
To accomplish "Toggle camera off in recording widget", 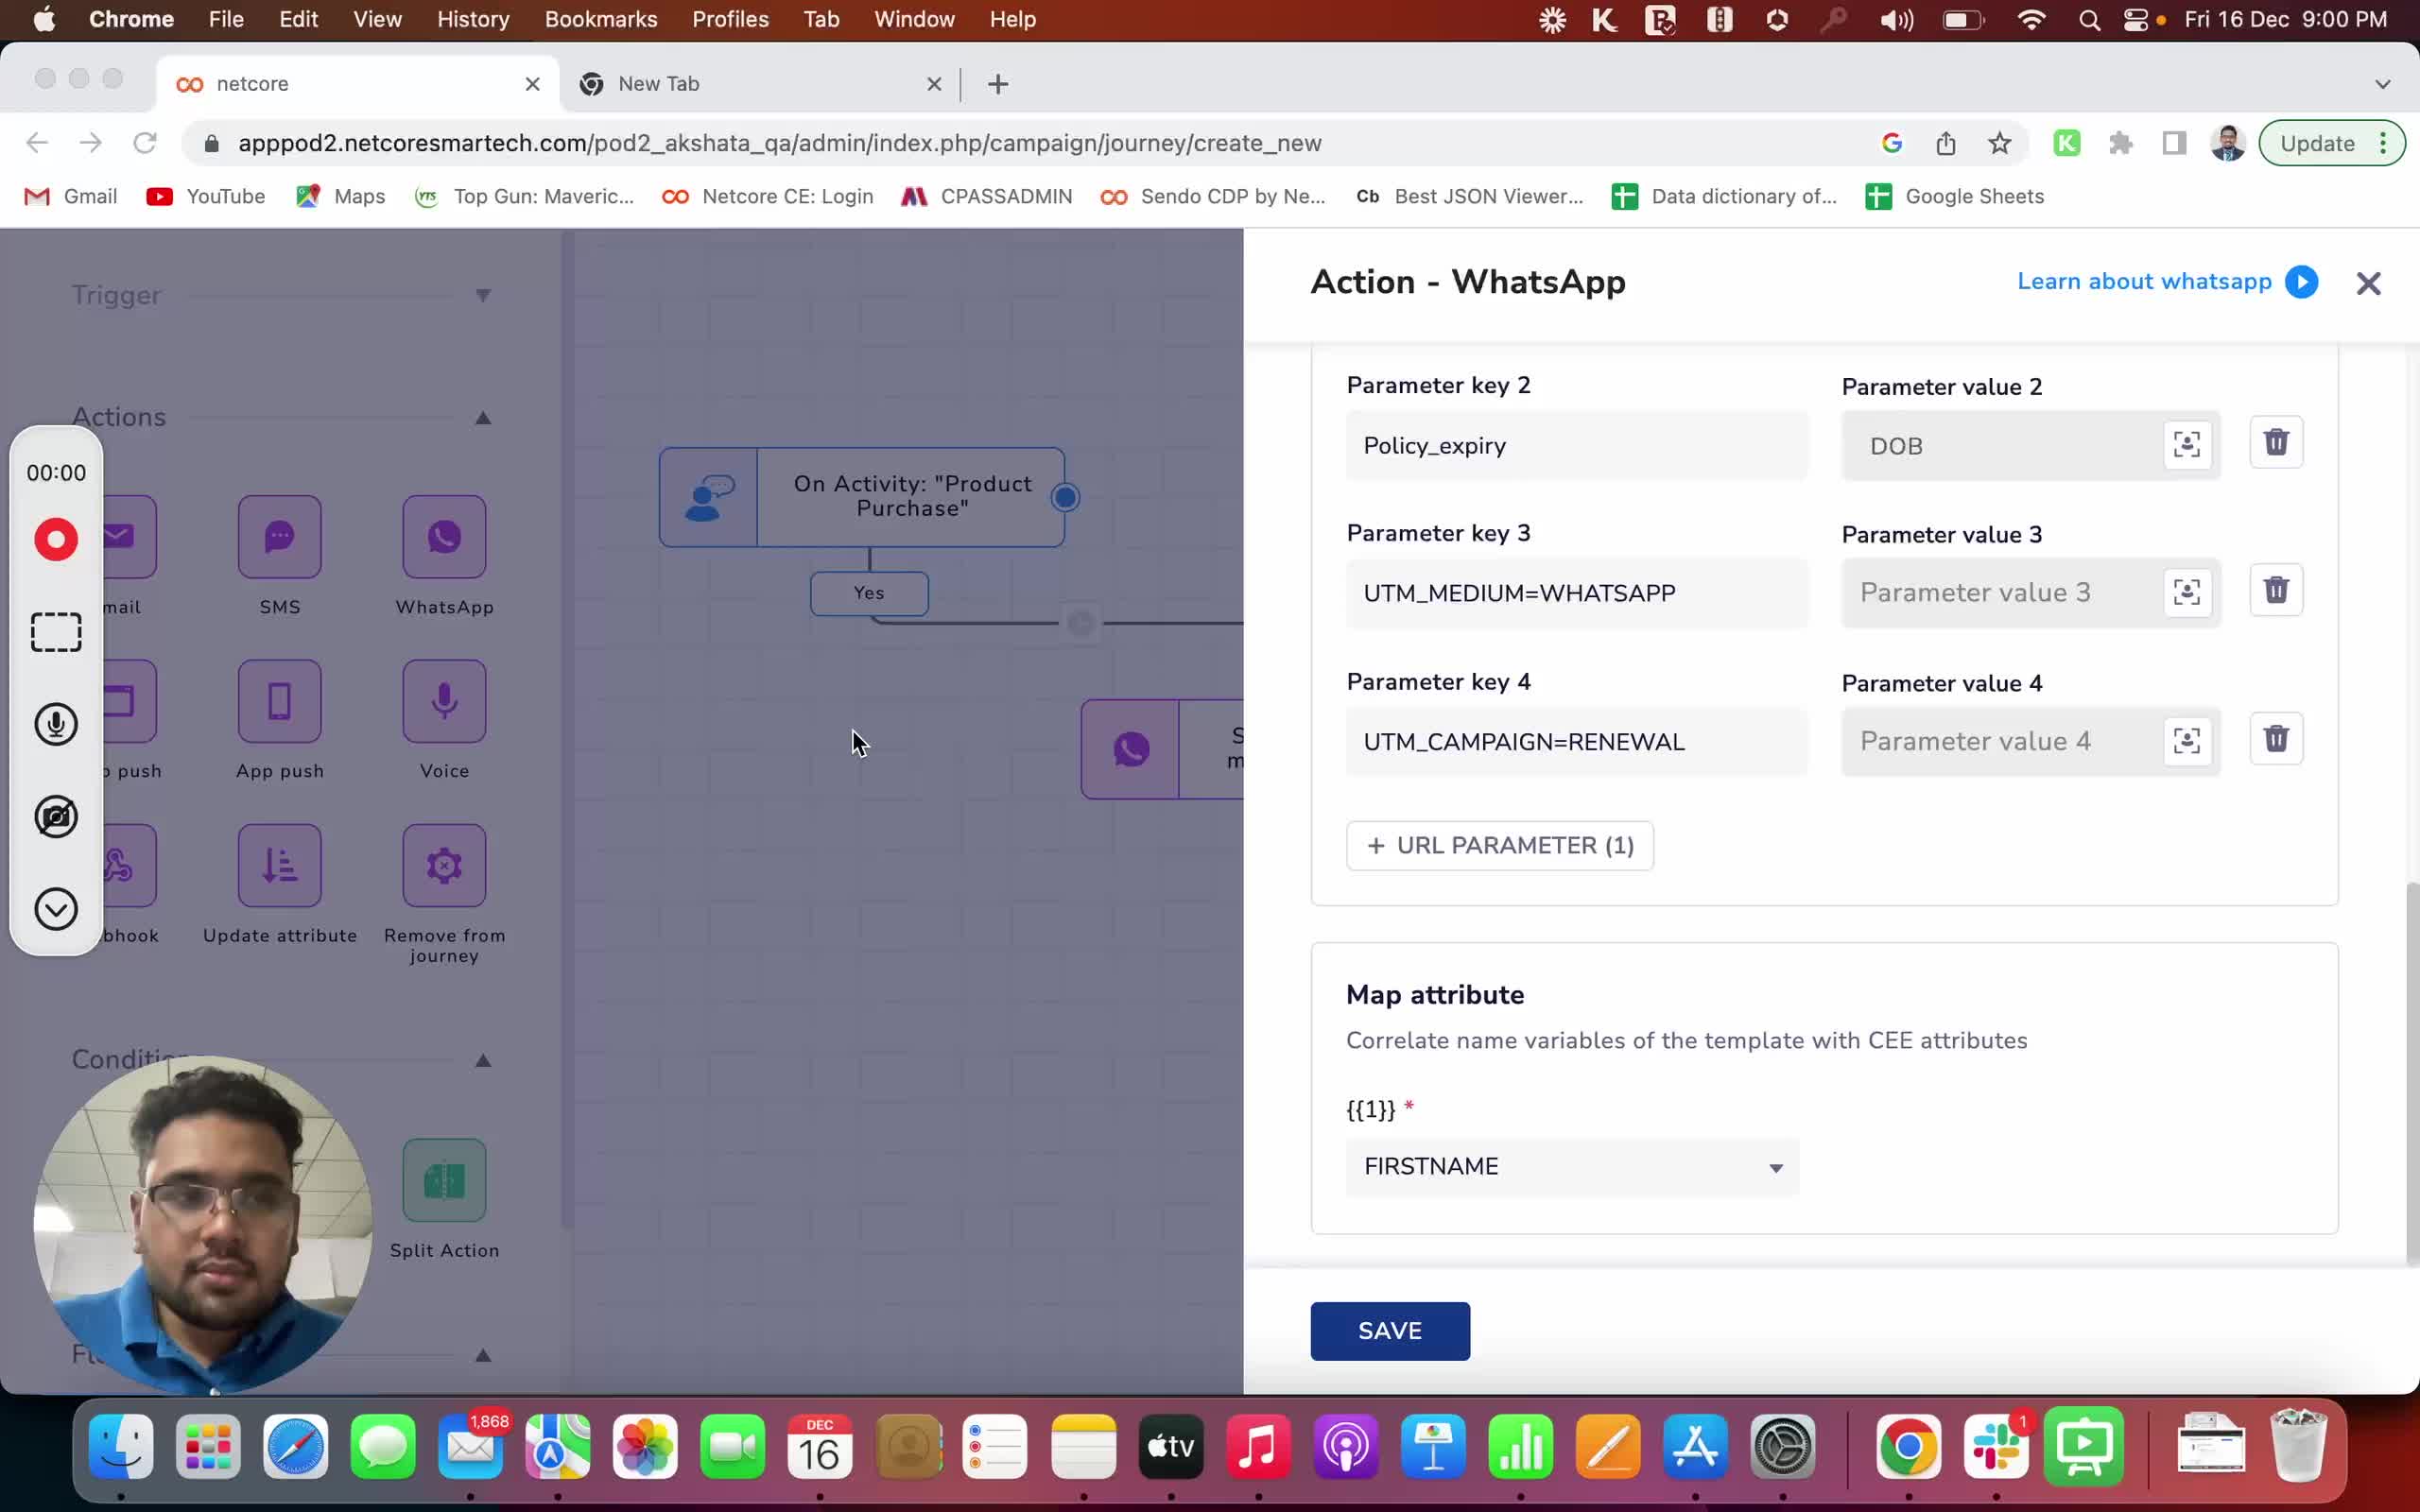I will click(x=56, y=817).
